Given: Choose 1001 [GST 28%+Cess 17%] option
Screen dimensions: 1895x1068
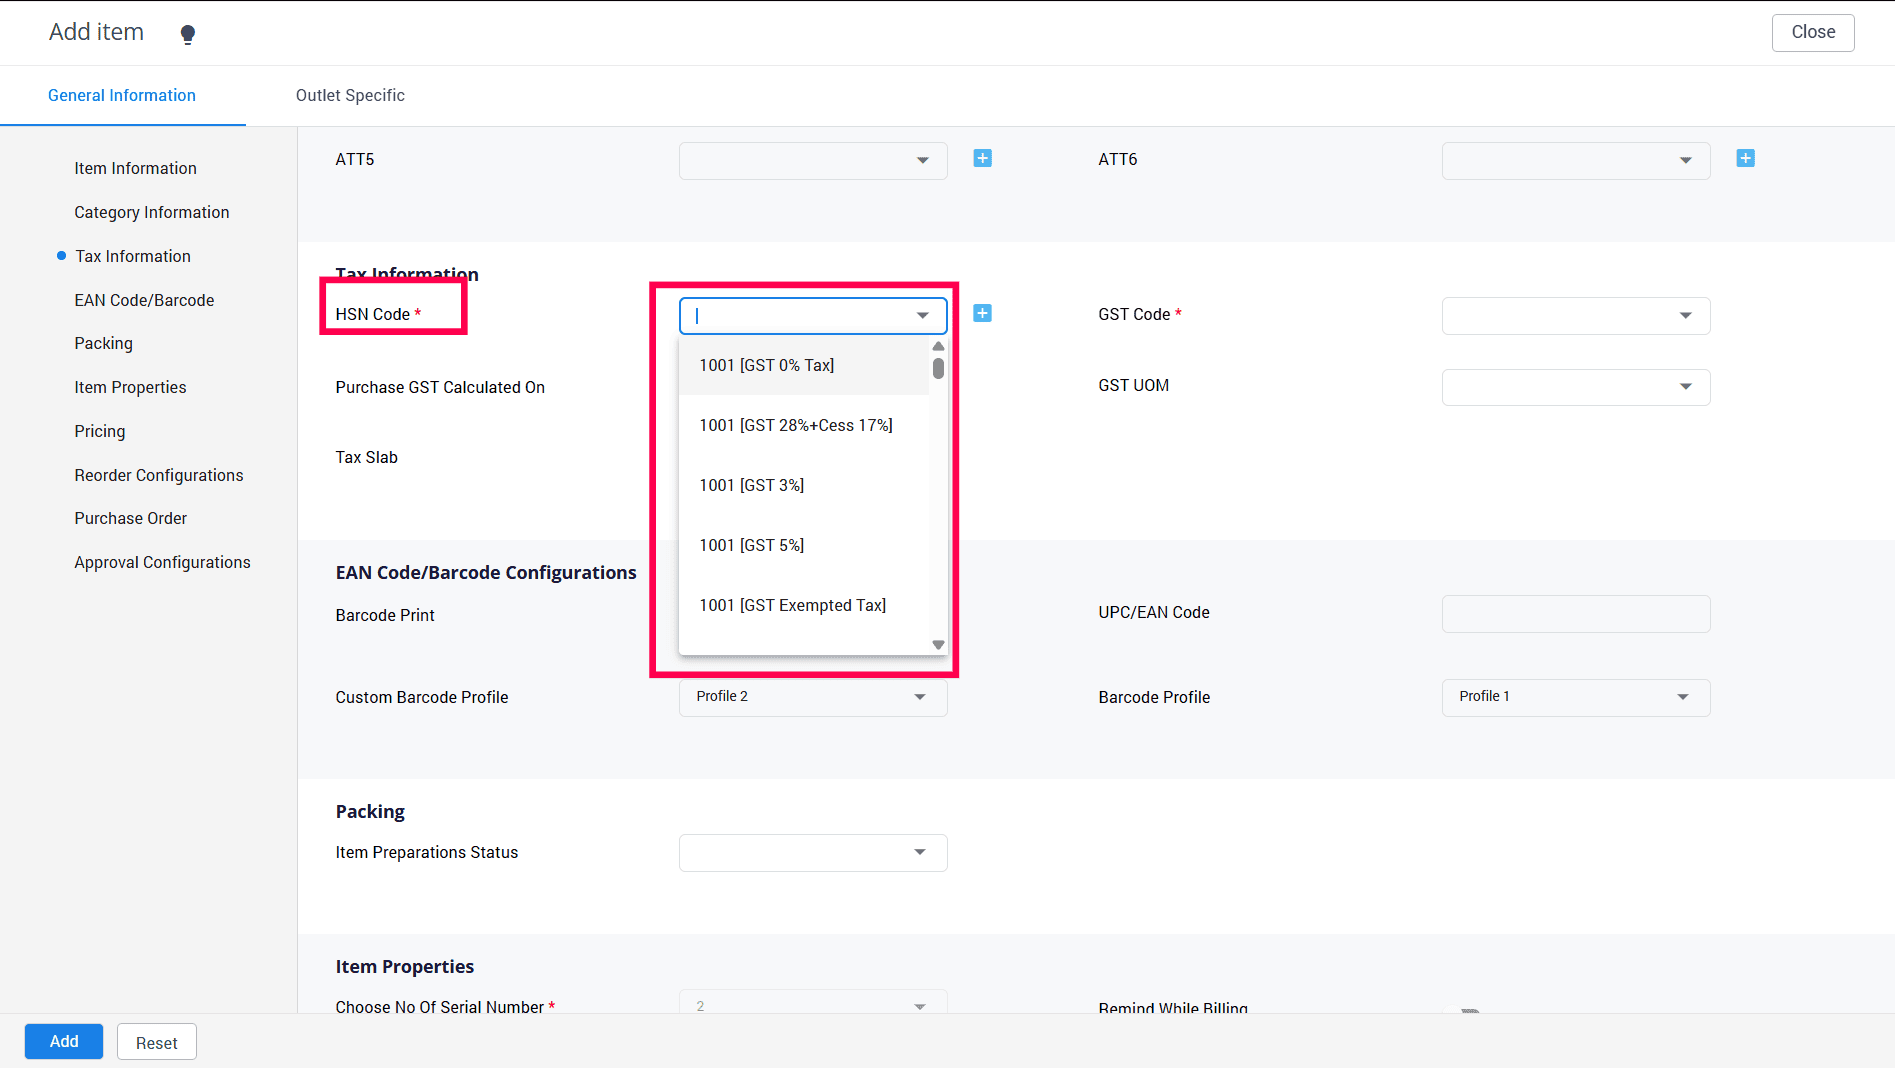Looking at the screenshot, I should pos(795,426).
